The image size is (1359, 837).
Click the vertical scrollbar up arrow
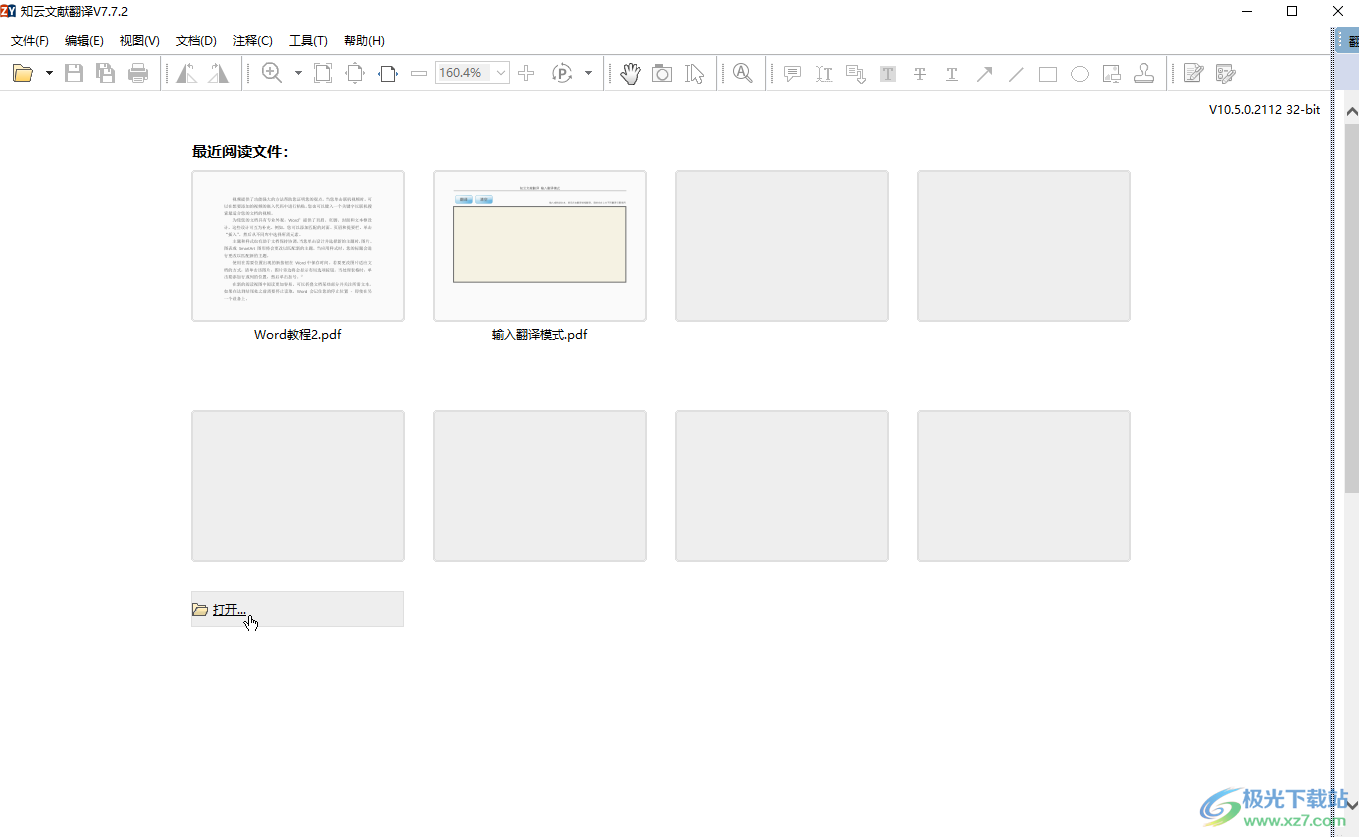click(1351, 111)
